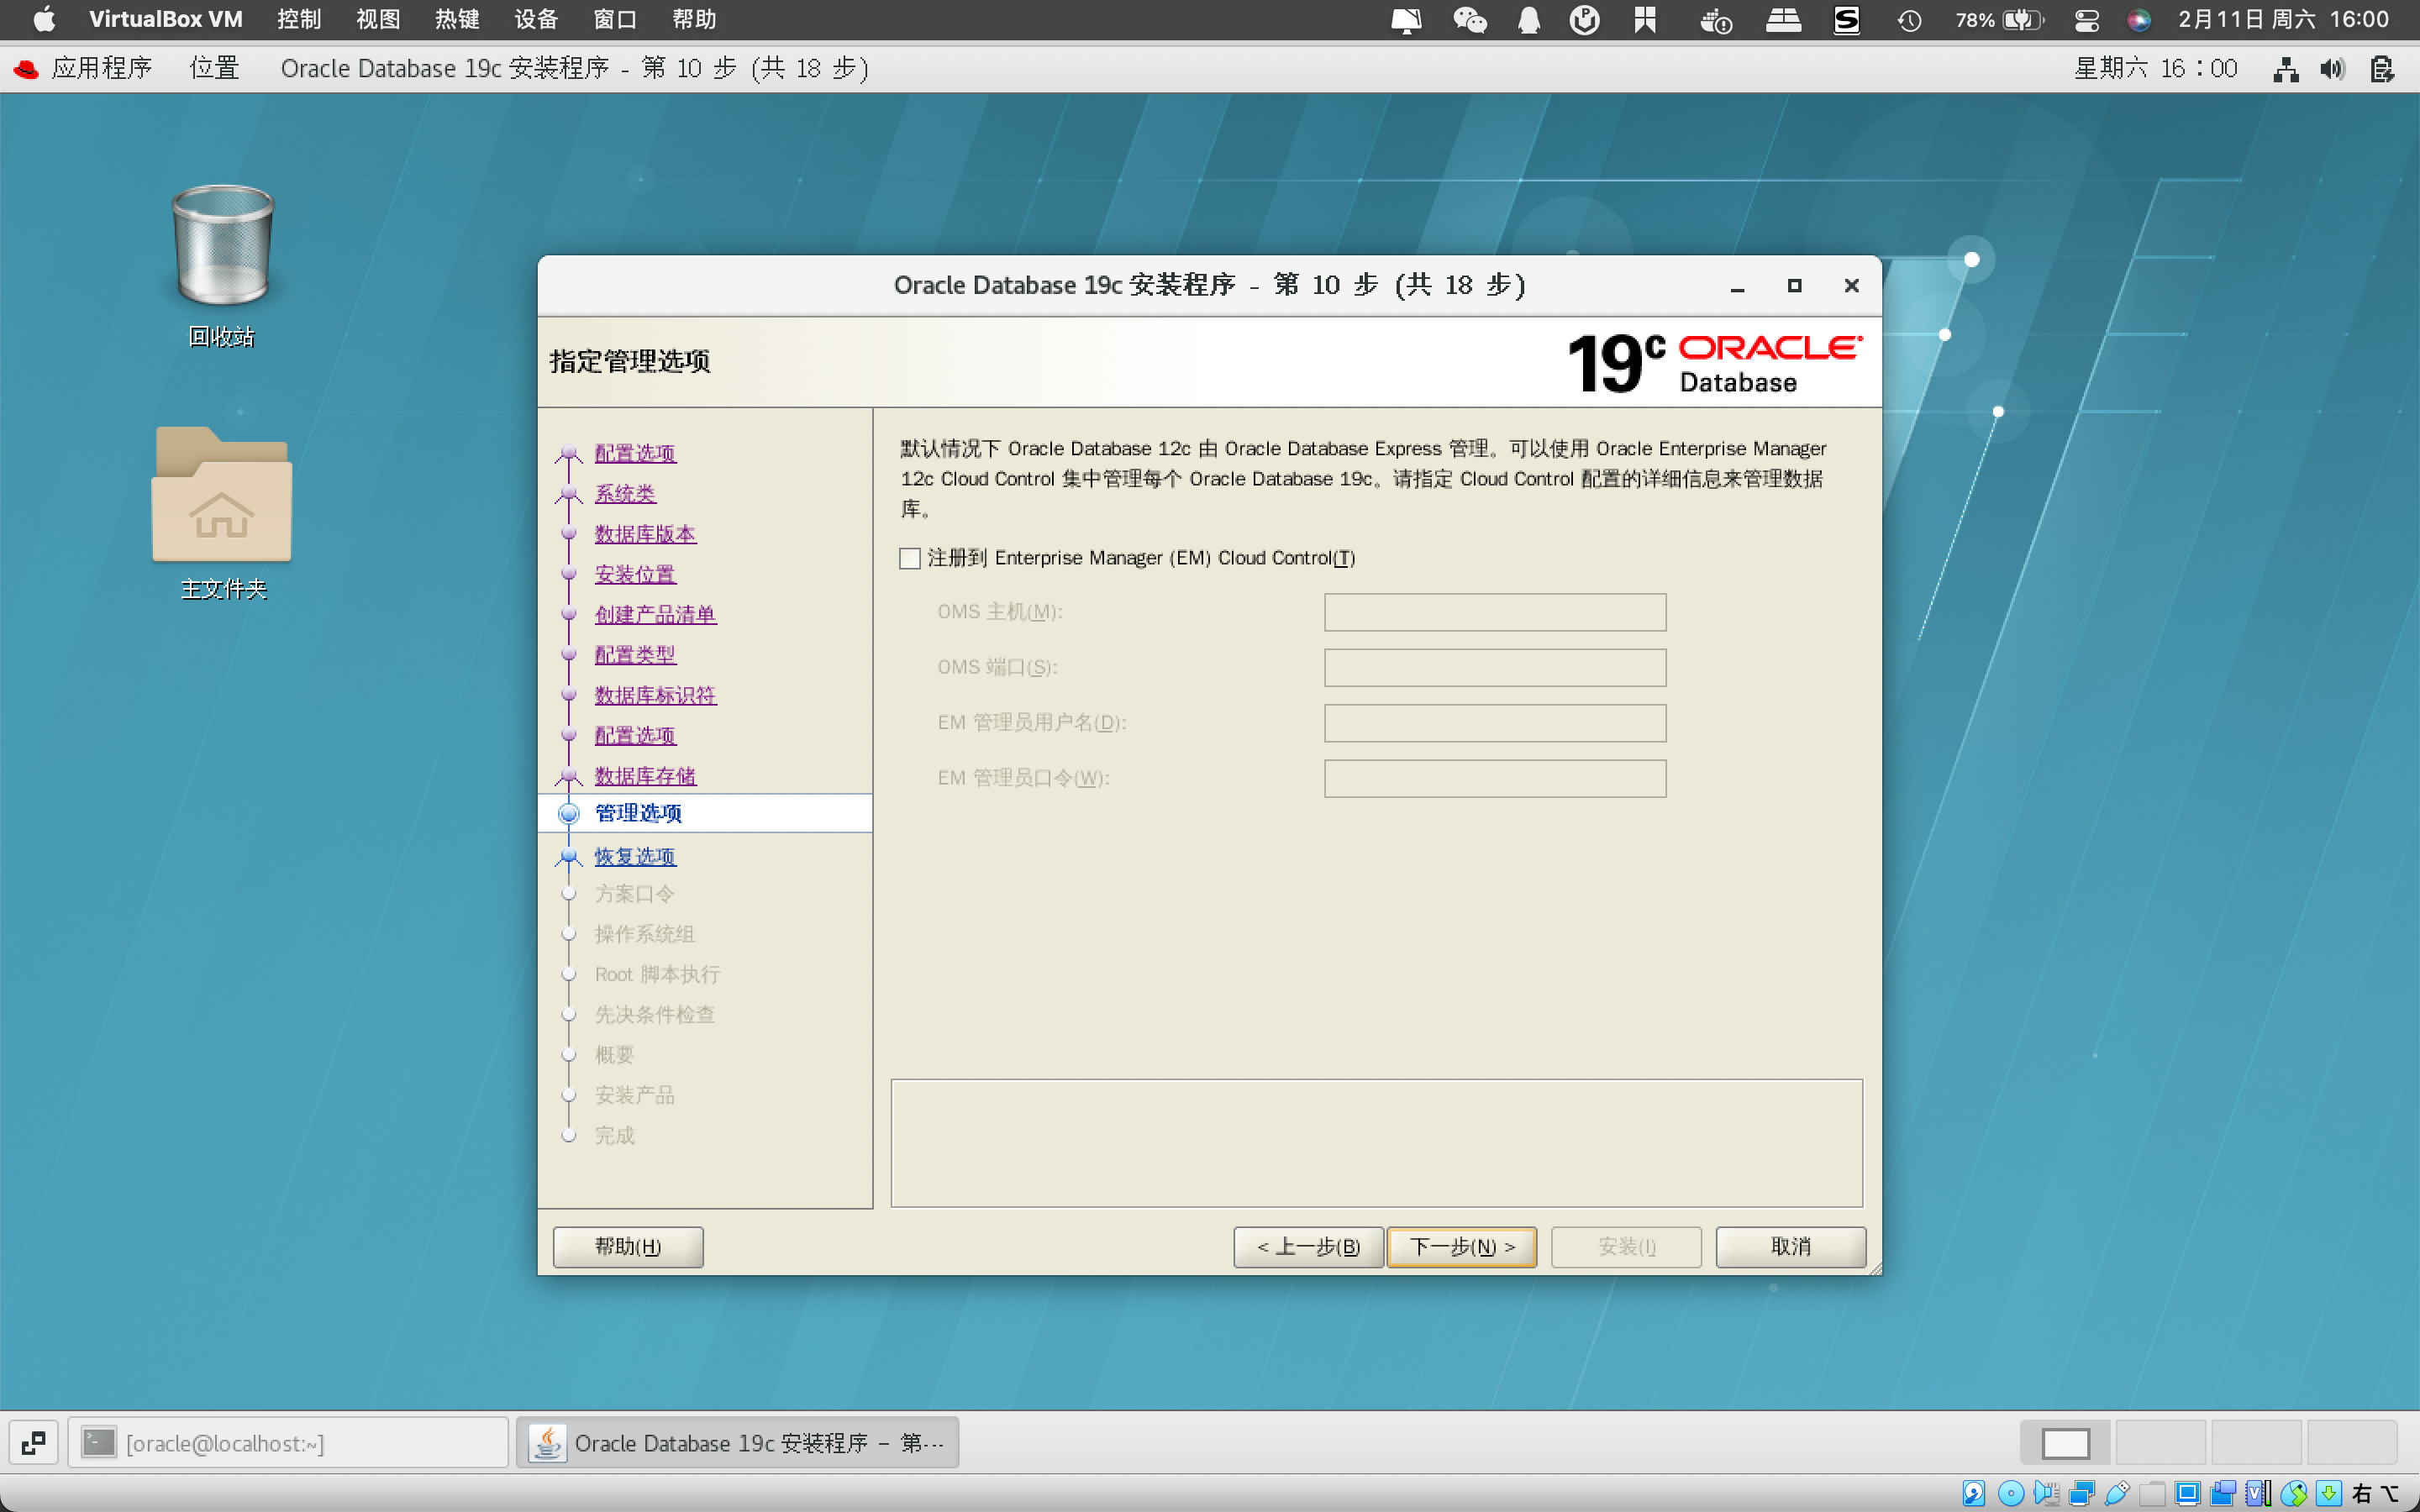The width and height of the screenshot is (2420, 1512).
Task: Click the guest volume speaker icon
Action: (2332, 68)
